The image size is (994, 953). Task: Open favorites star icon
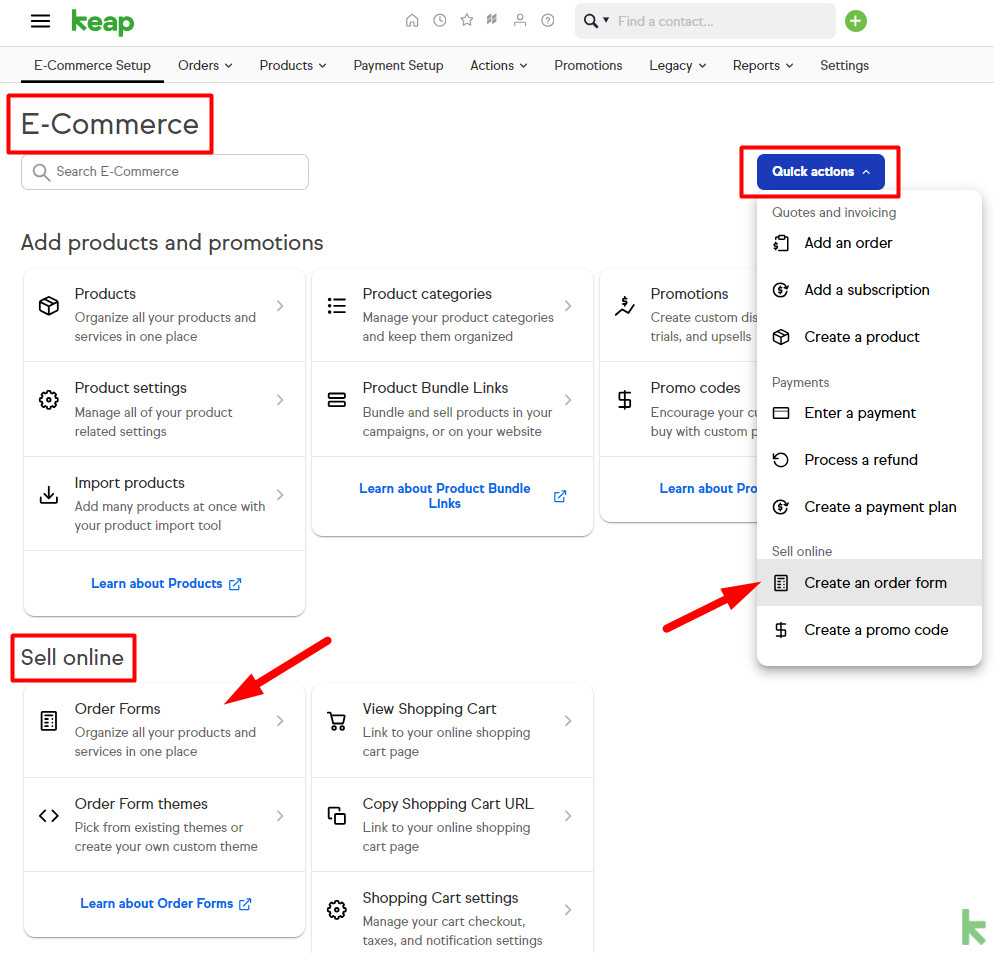point(467,20)
